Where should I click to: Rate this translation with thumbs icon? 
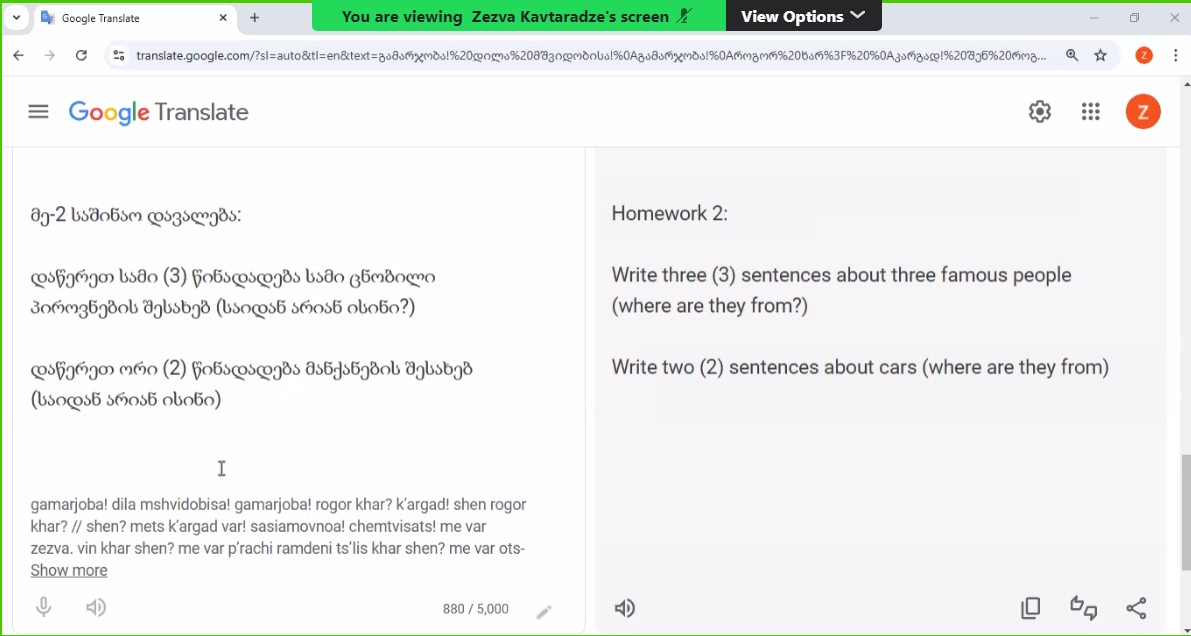pyautogui.click(x=1083, y=608)
